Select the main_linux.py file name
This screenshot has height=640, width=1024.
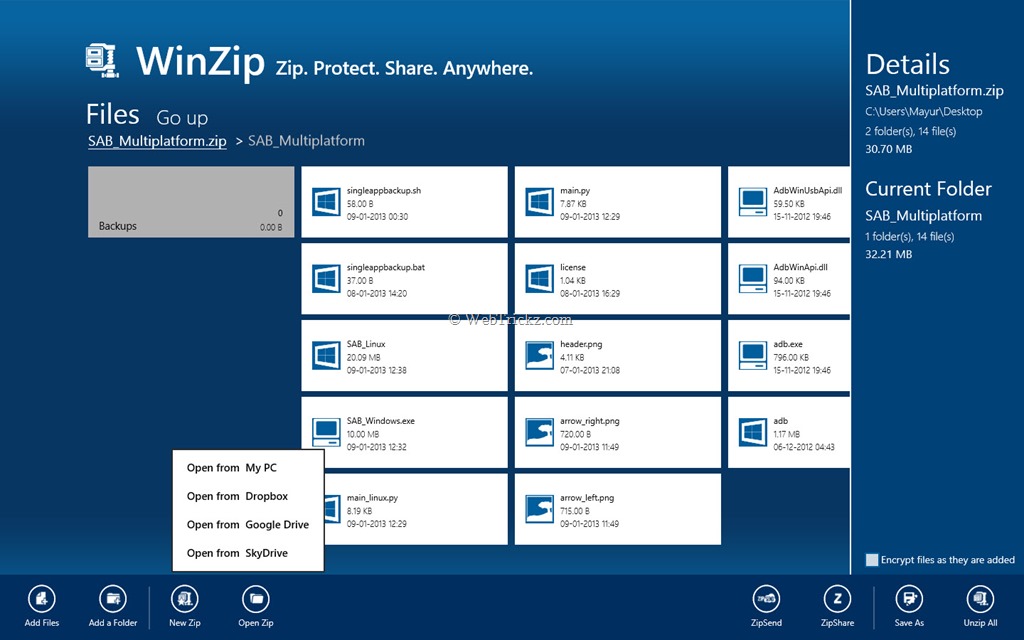tap(372, 498)
